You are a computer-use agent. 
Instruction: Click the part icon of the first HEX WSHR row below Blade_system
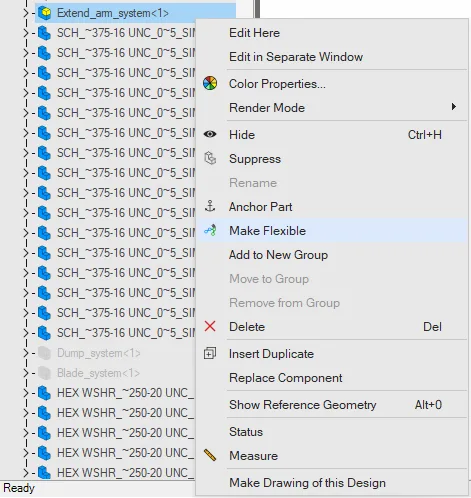point(44,393)
